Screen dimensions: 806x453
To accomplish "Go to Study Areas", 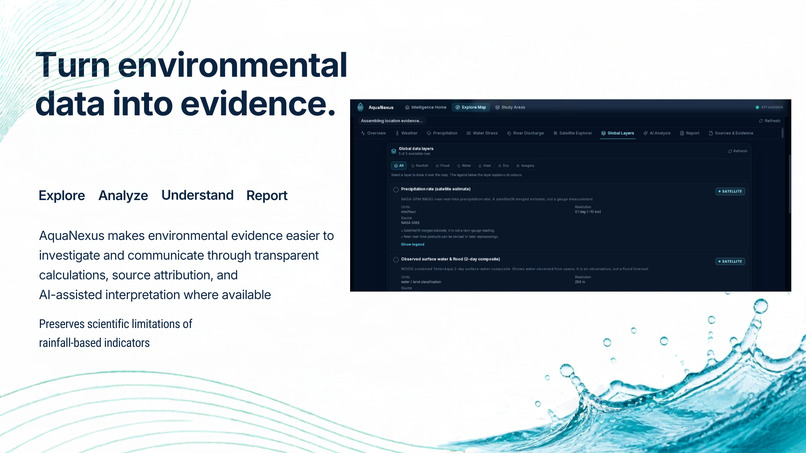I will coord(510,107).
